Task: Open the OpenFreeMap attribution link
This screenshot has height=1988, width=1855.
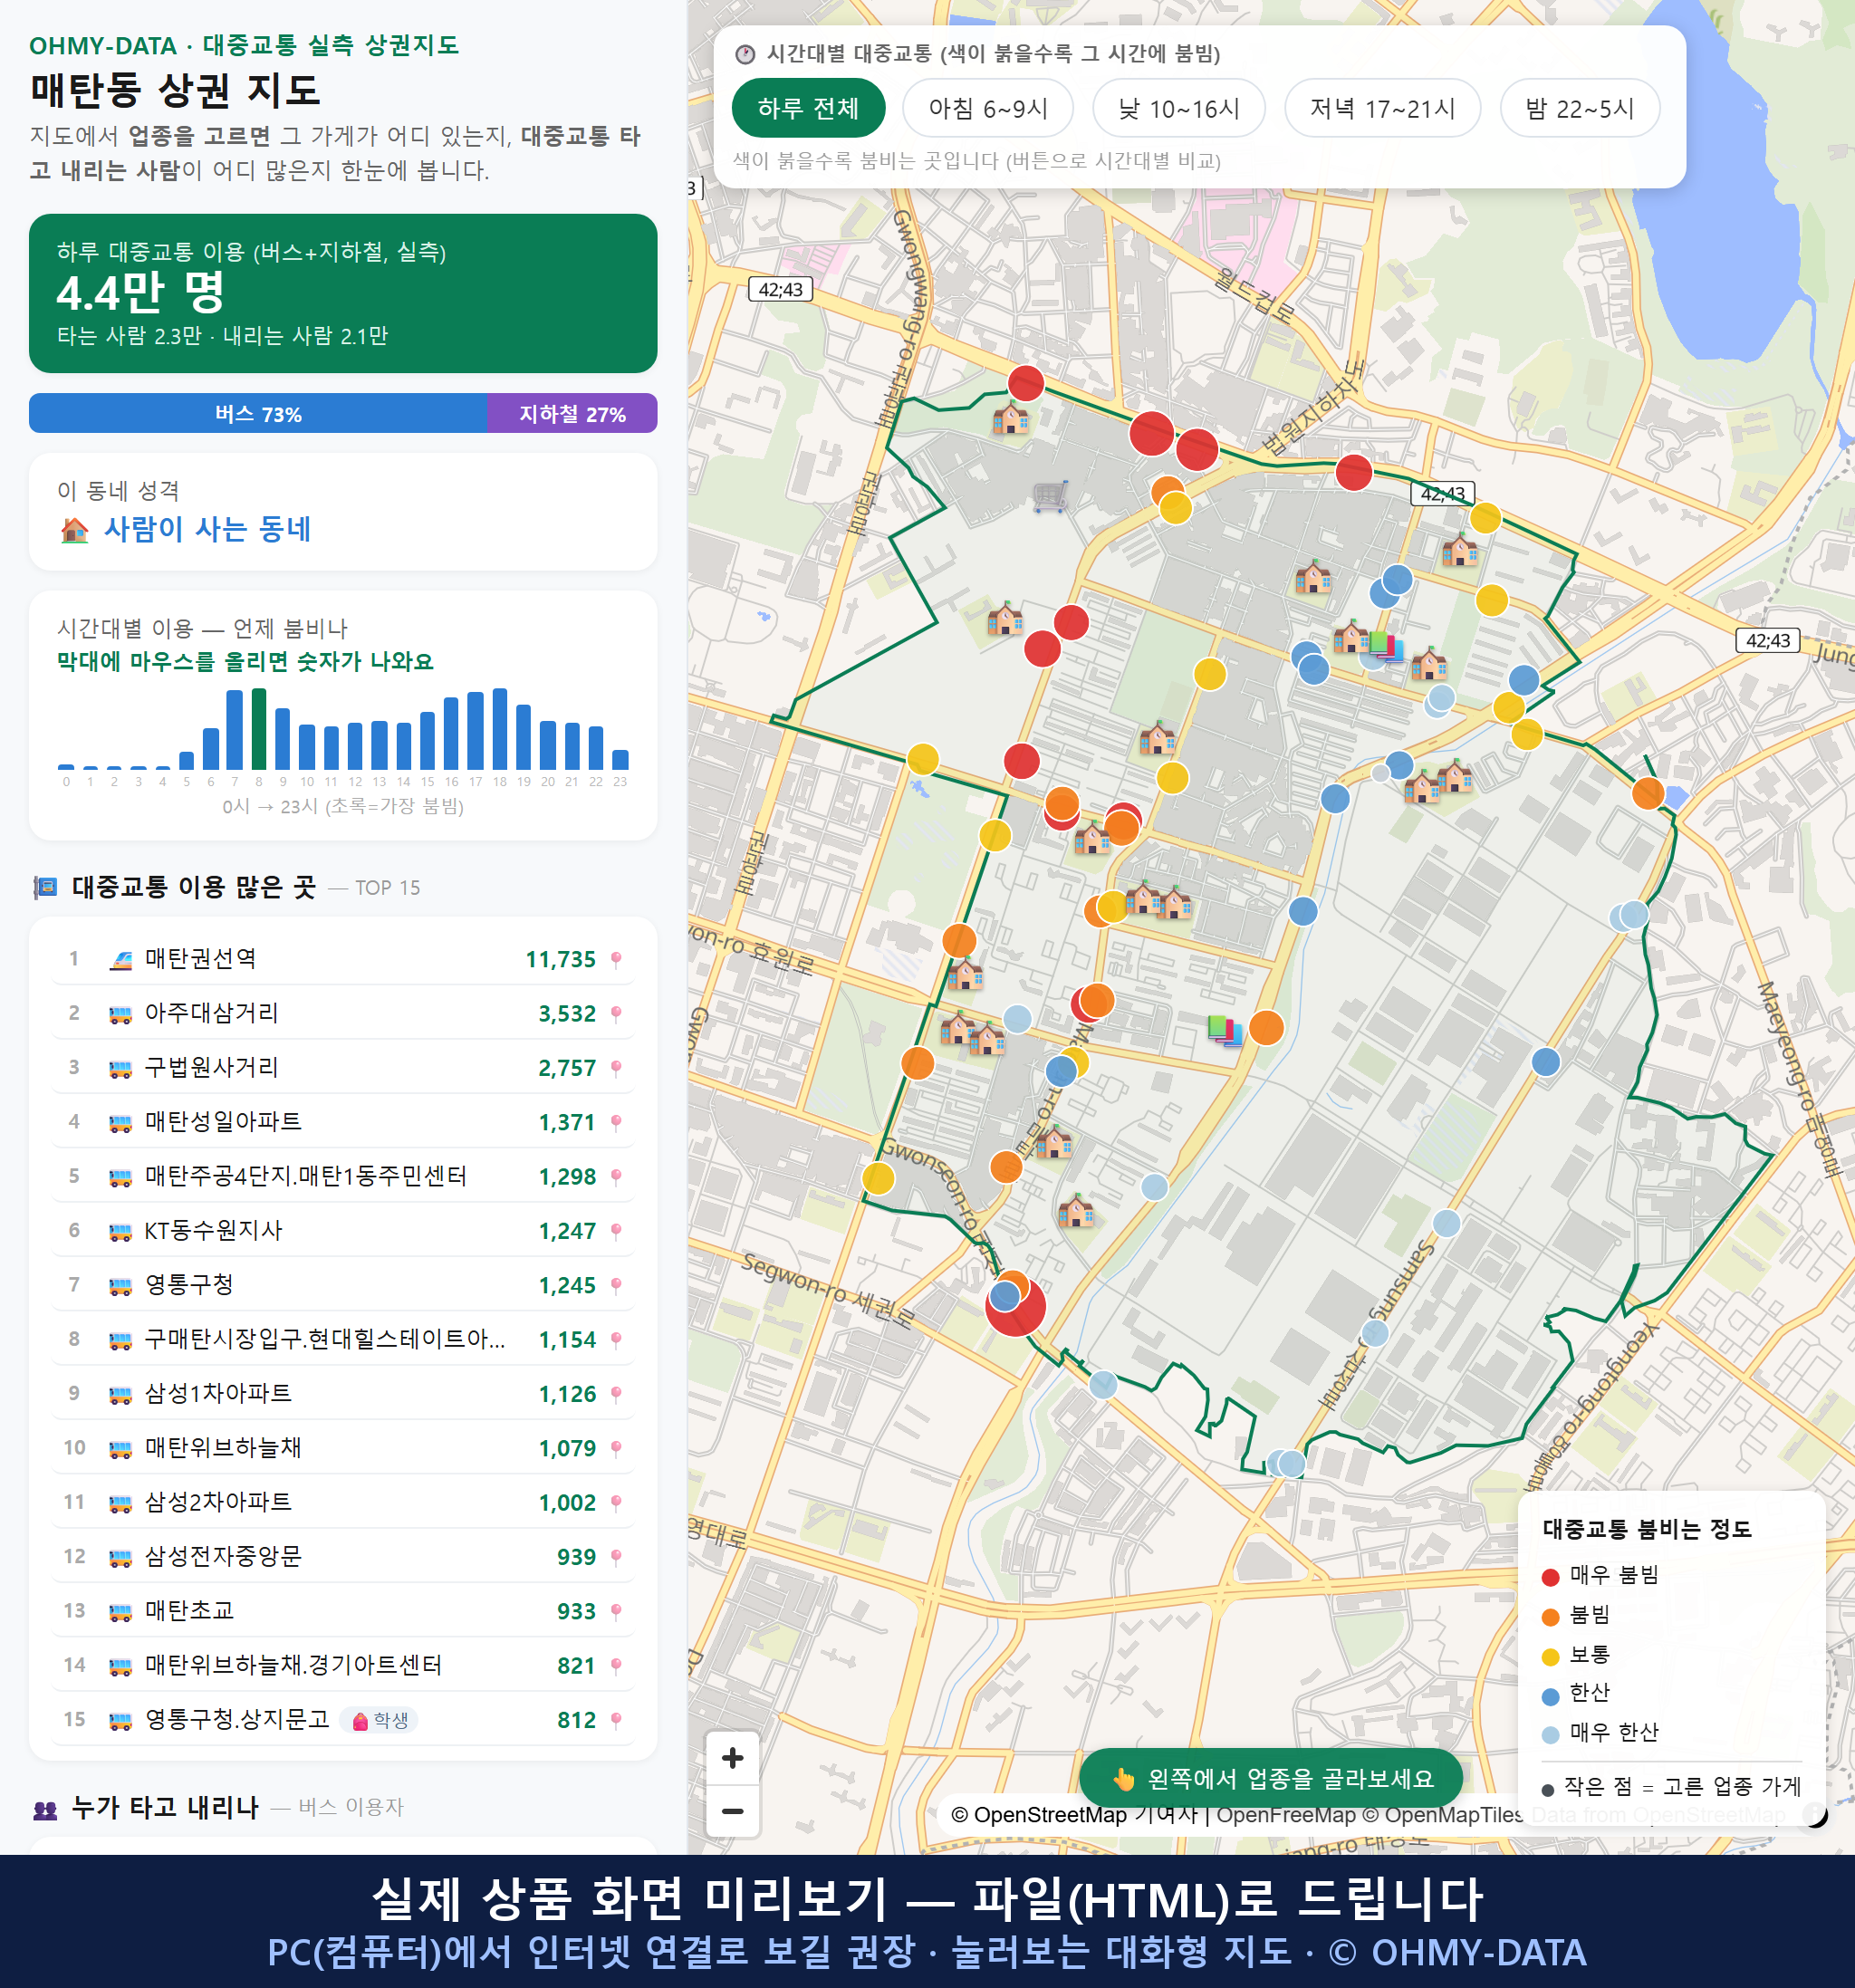Action: pos(1286,1815)
